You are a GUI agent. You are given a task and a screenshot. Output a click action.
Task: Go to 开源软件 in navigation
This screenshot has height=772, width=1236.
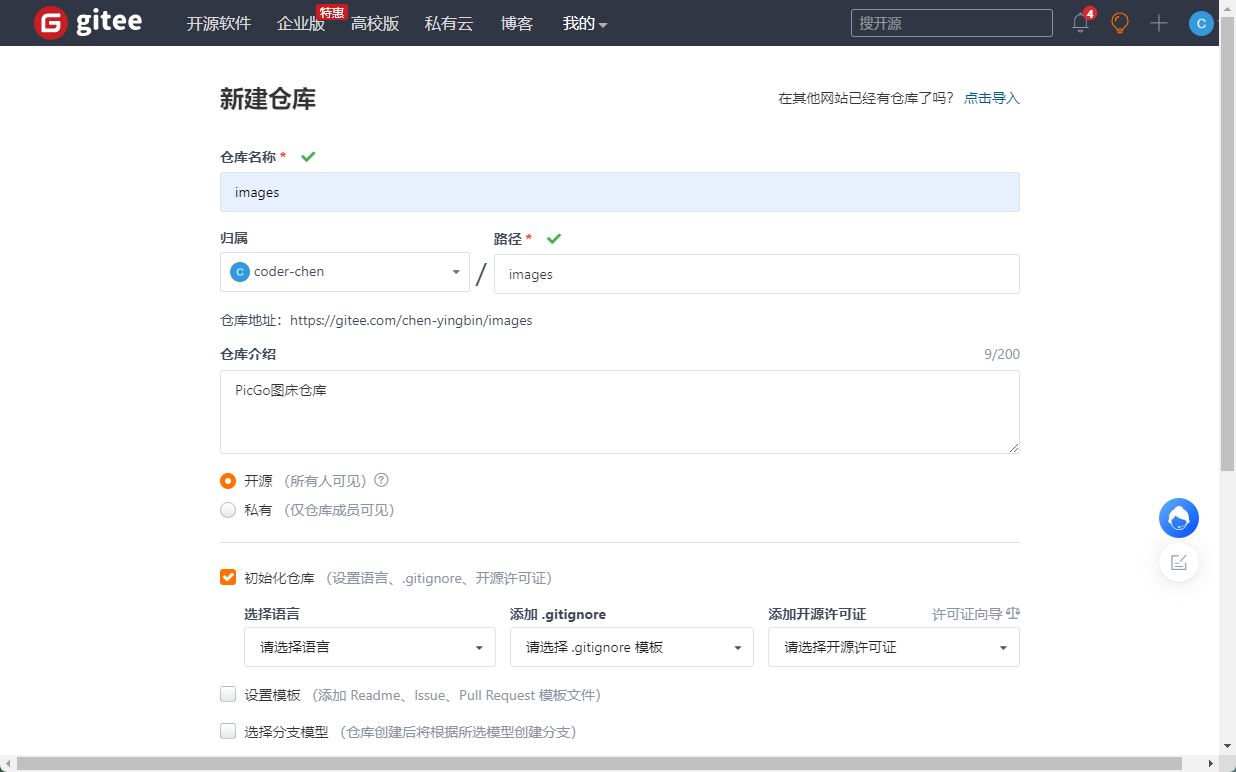(x=218, y=24)
